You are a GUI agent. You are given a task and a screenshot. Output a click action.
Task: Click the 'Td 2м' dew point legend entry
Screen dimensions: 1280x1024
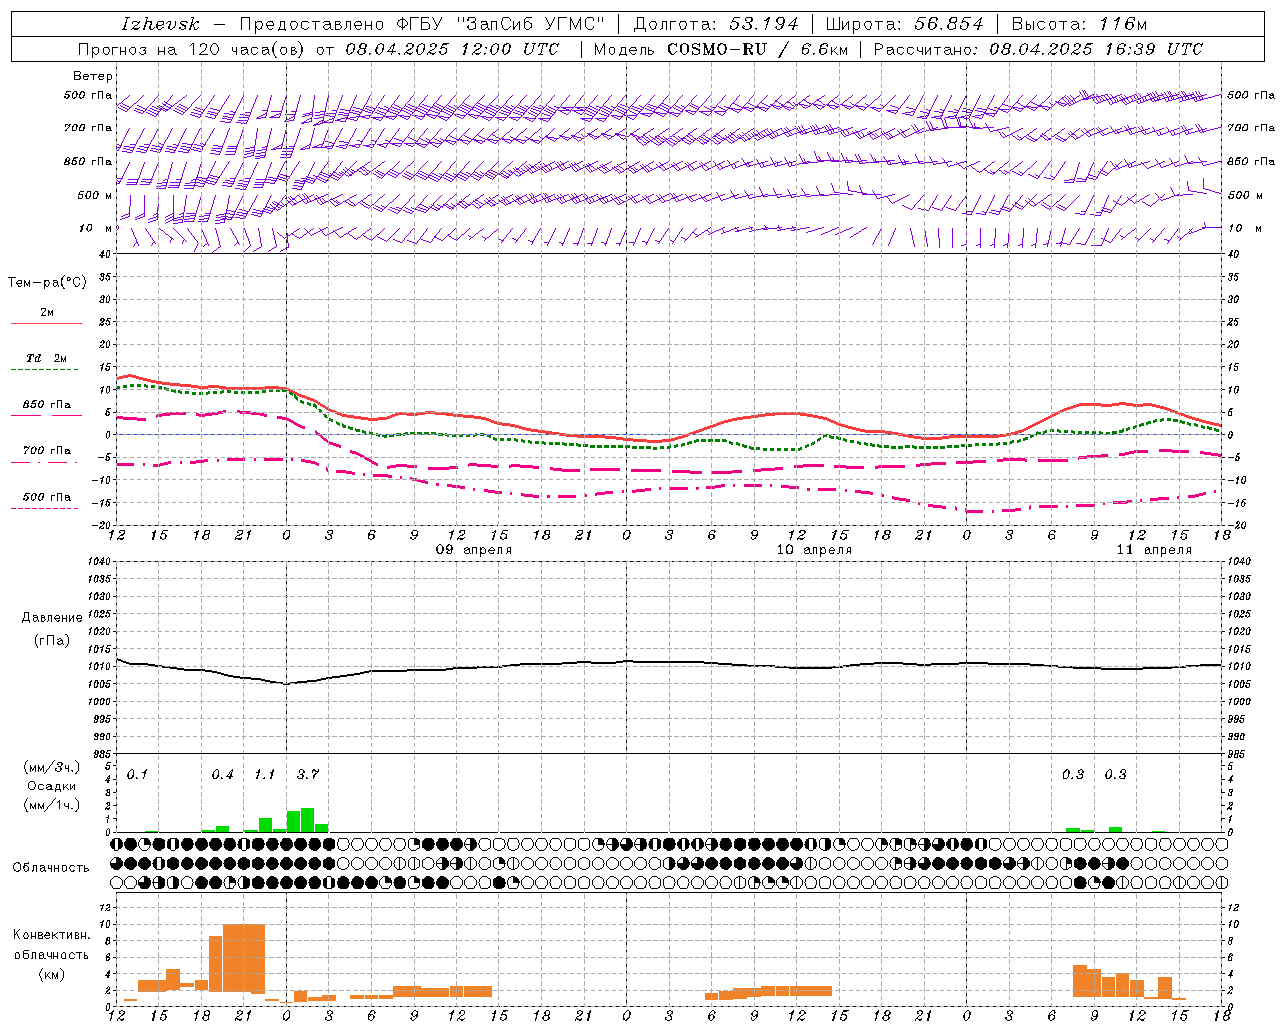click(47, 357)
